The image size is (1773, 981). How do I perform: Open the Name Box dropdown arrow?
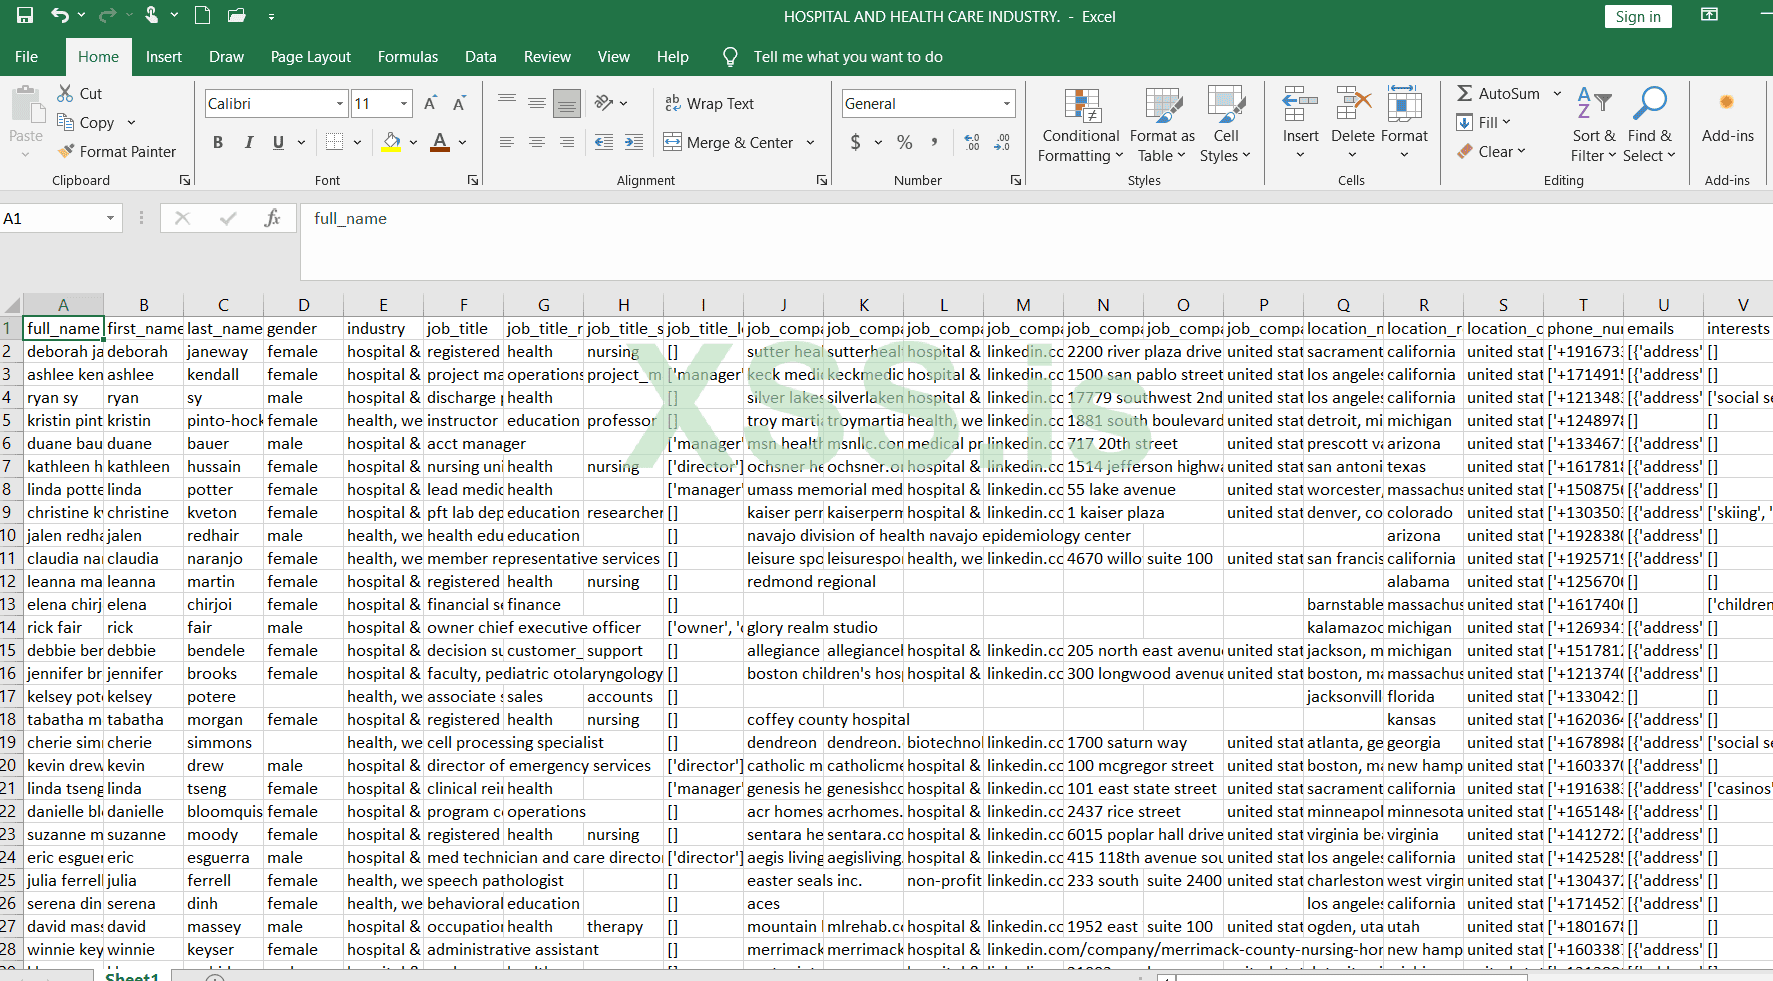(x=110, y=218)
